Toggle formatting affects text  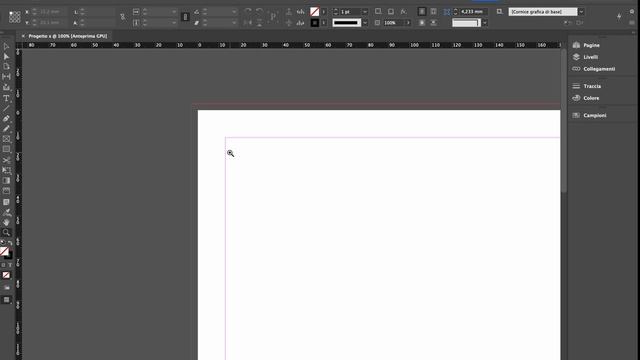click(x=10, y=265)
